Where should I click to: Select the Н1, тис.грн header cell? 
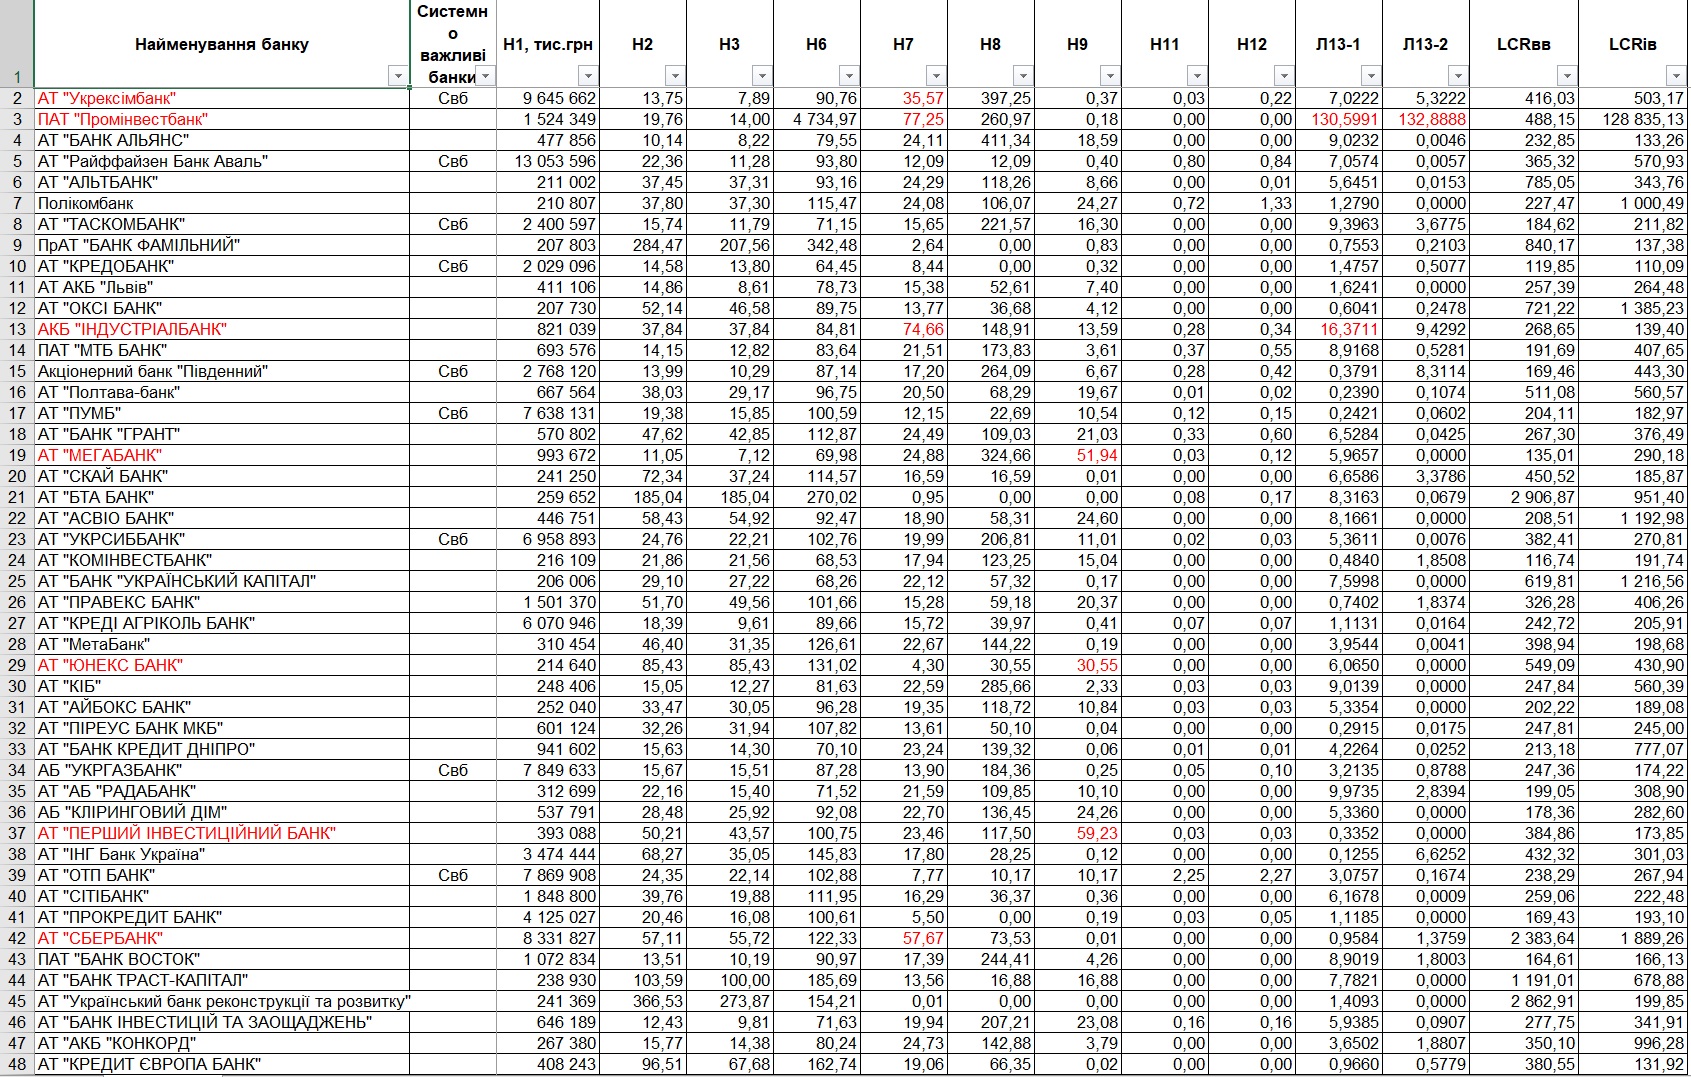[547, 44]
